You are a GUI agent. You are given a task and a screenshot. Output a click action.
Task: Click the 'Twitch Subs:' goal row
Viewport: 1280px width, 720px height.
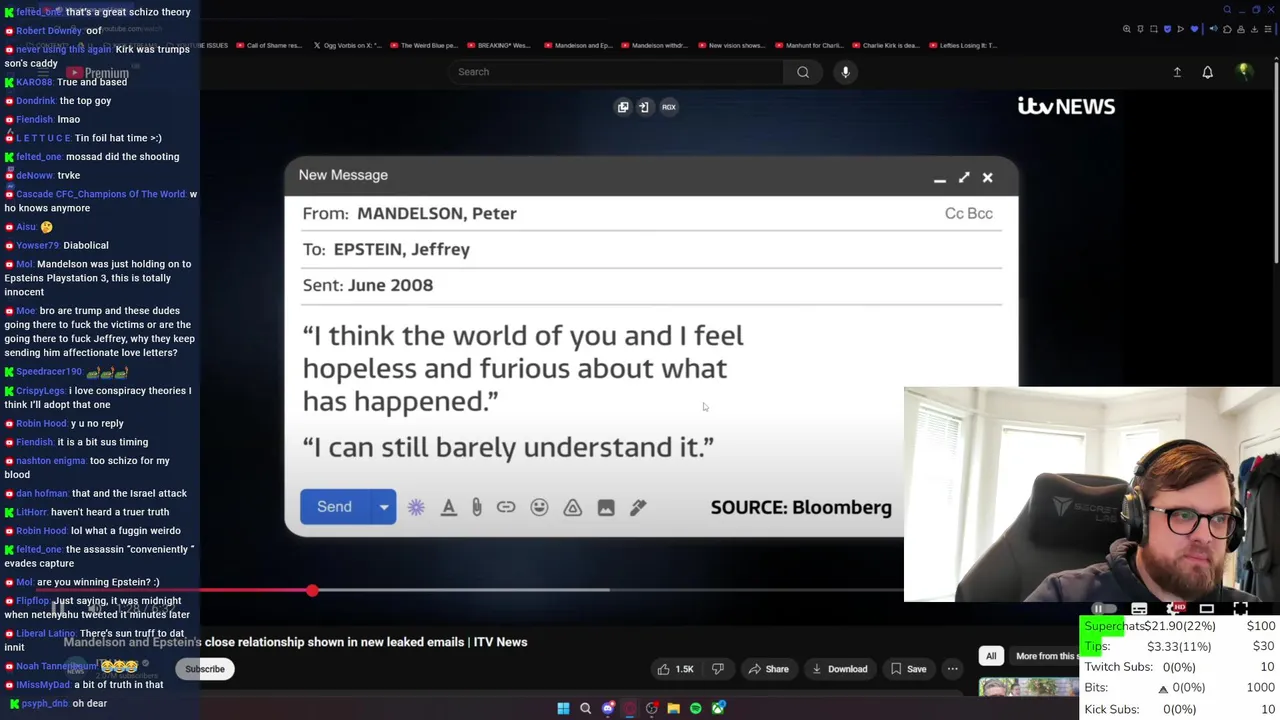pyautogui.click(x=1179, y=667)
